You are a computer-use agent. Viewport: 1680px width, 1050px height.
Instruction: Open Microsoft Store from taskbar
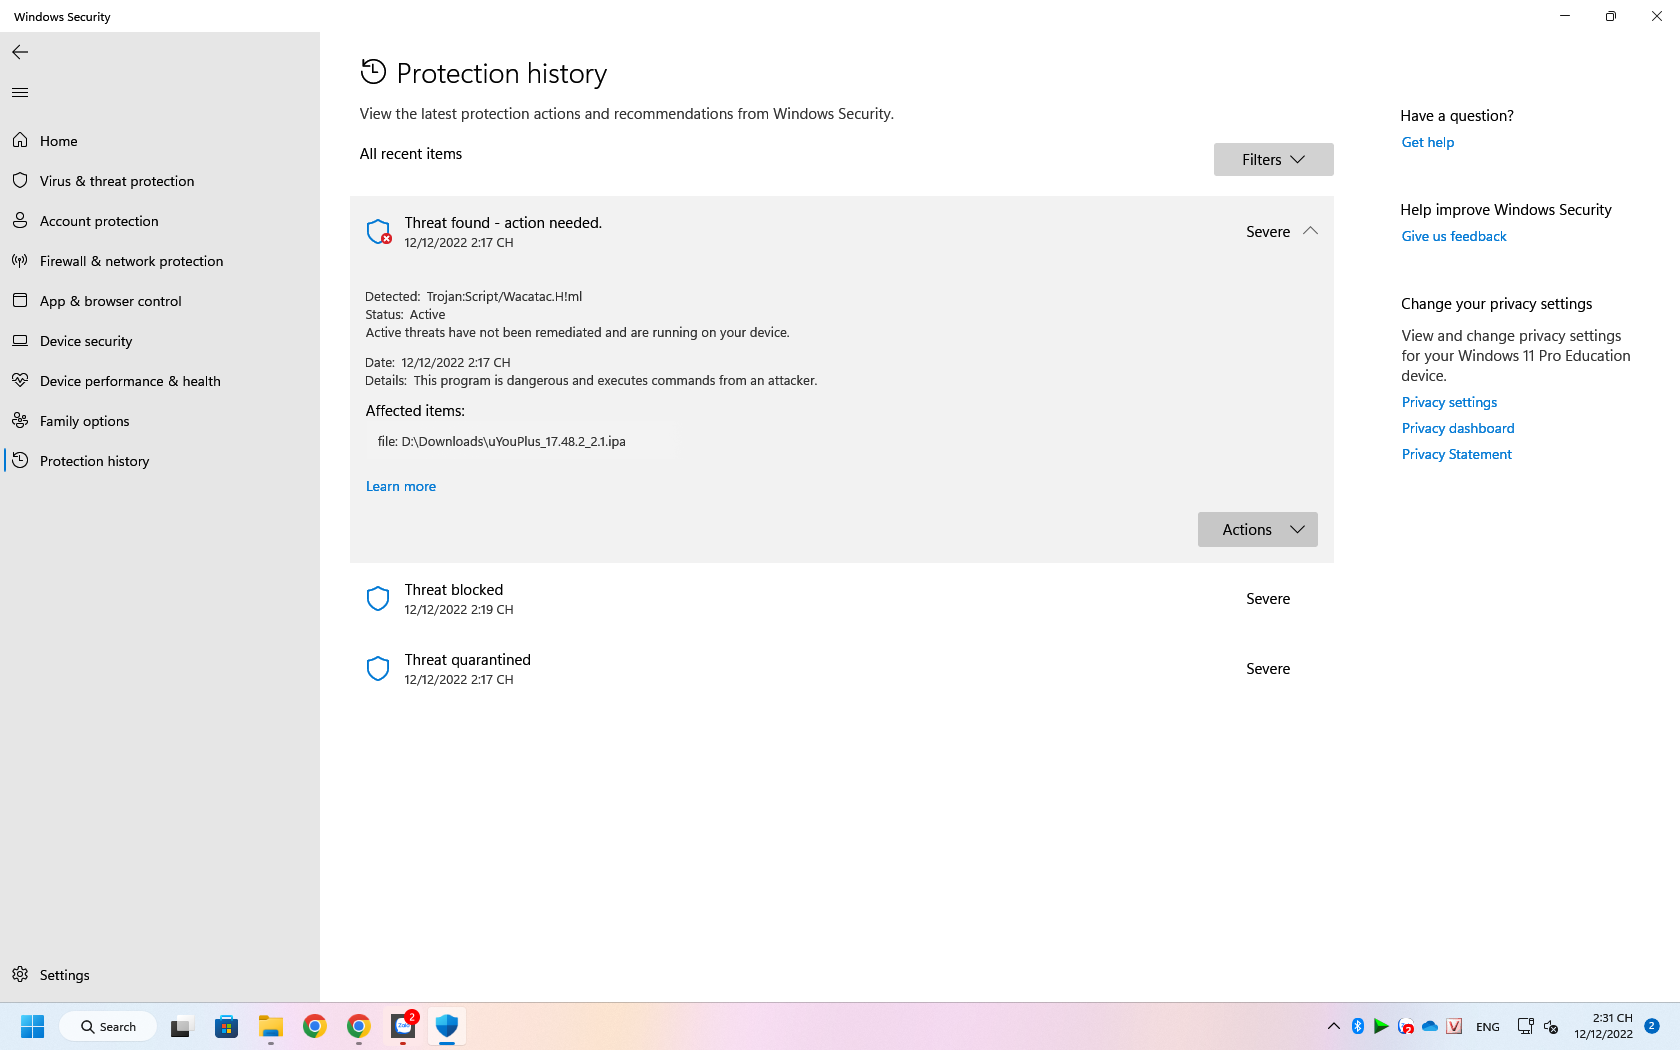point(227,1026)
